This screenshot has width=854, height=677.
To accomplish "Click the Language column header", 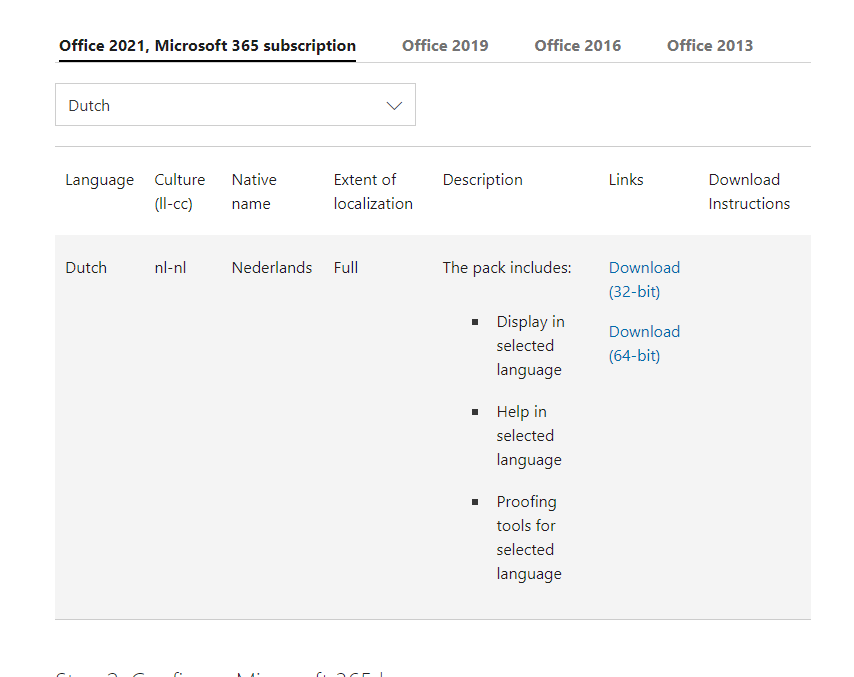I will 99,180.
